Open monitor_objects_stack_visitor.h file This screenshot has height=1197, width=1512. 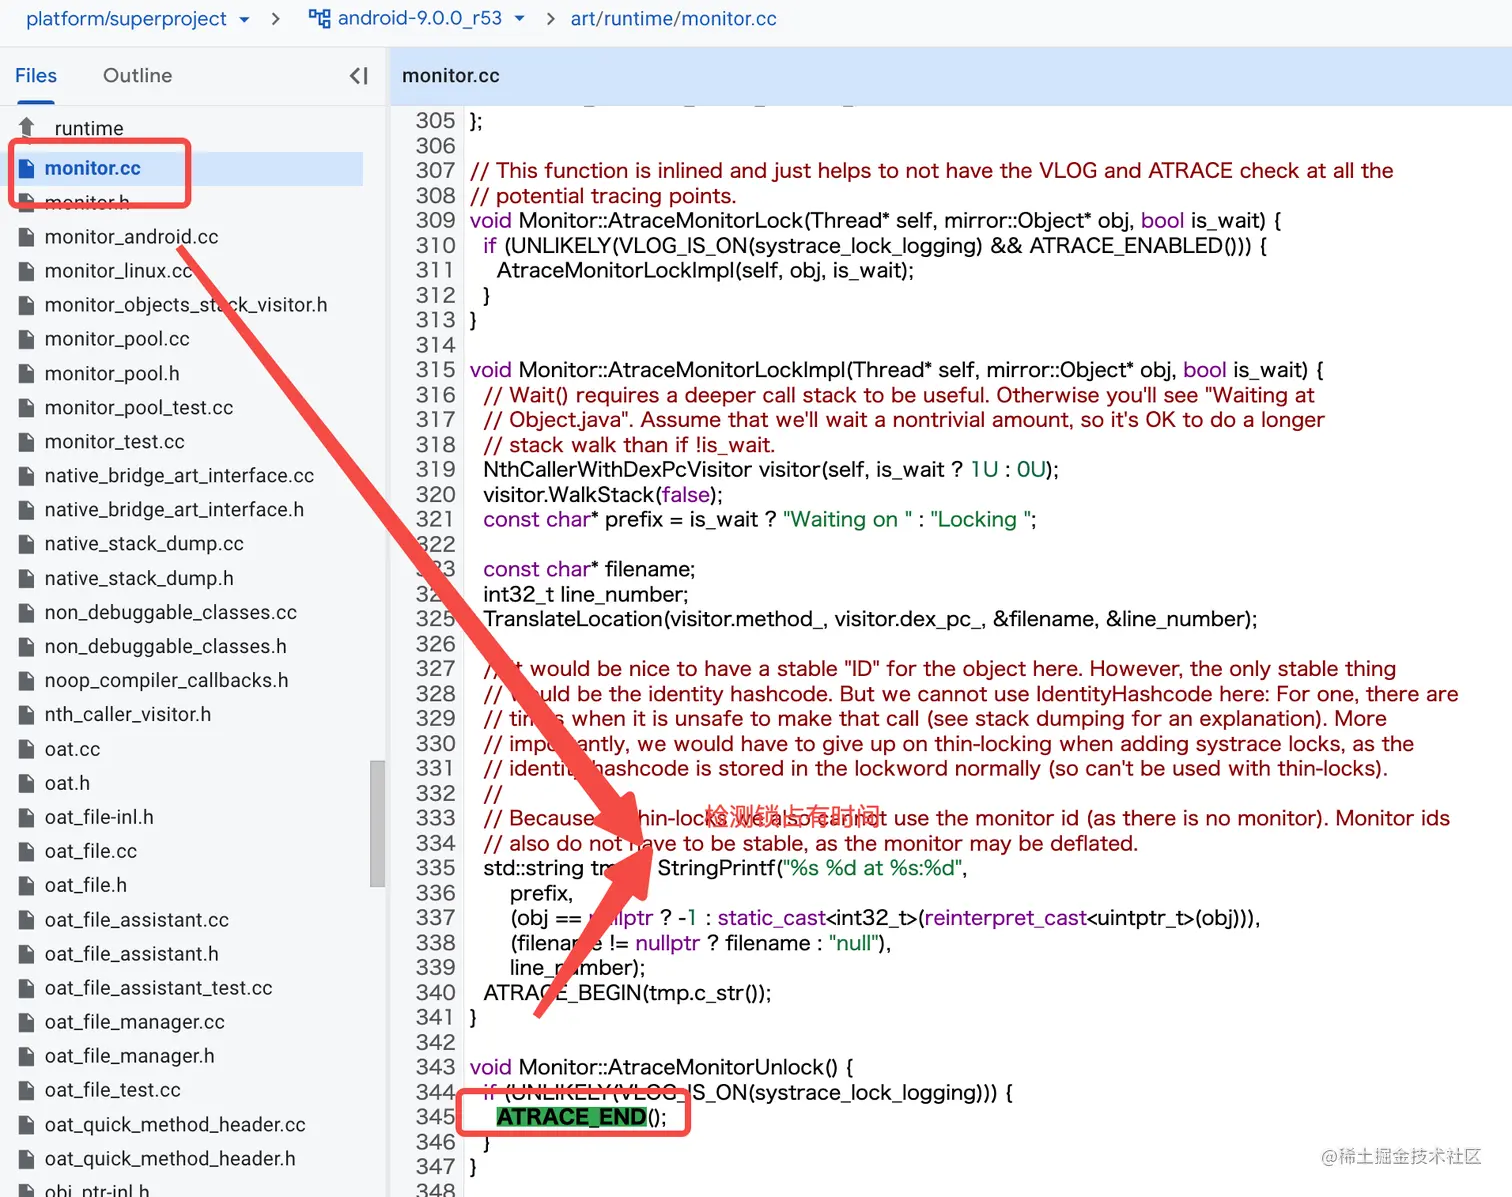[x=186, y=305]
